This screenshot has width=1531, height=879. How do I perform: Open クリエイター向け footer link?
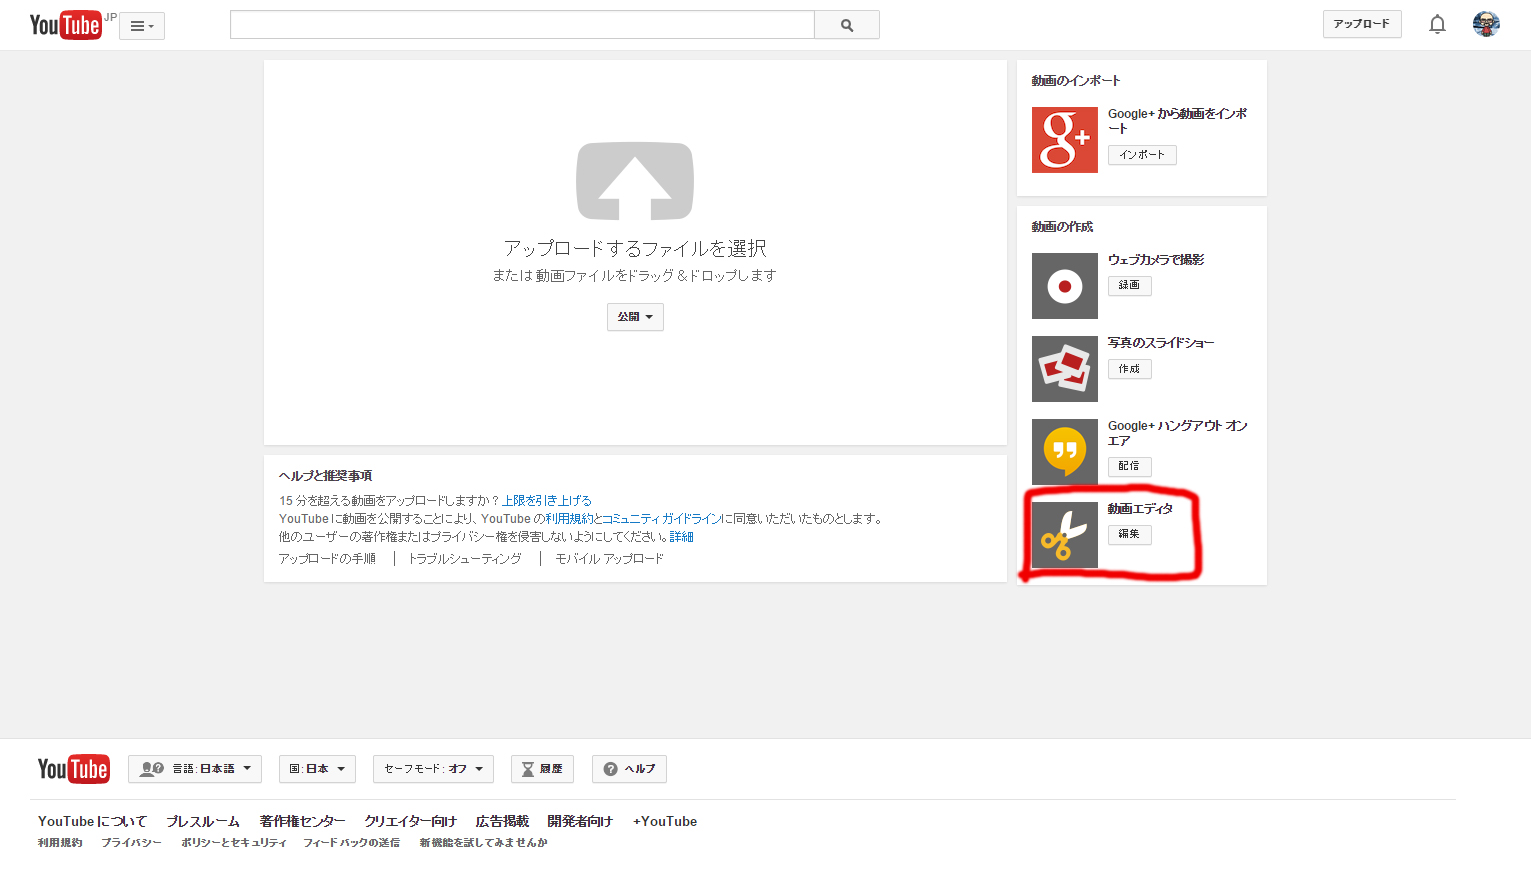pos(410,821)
